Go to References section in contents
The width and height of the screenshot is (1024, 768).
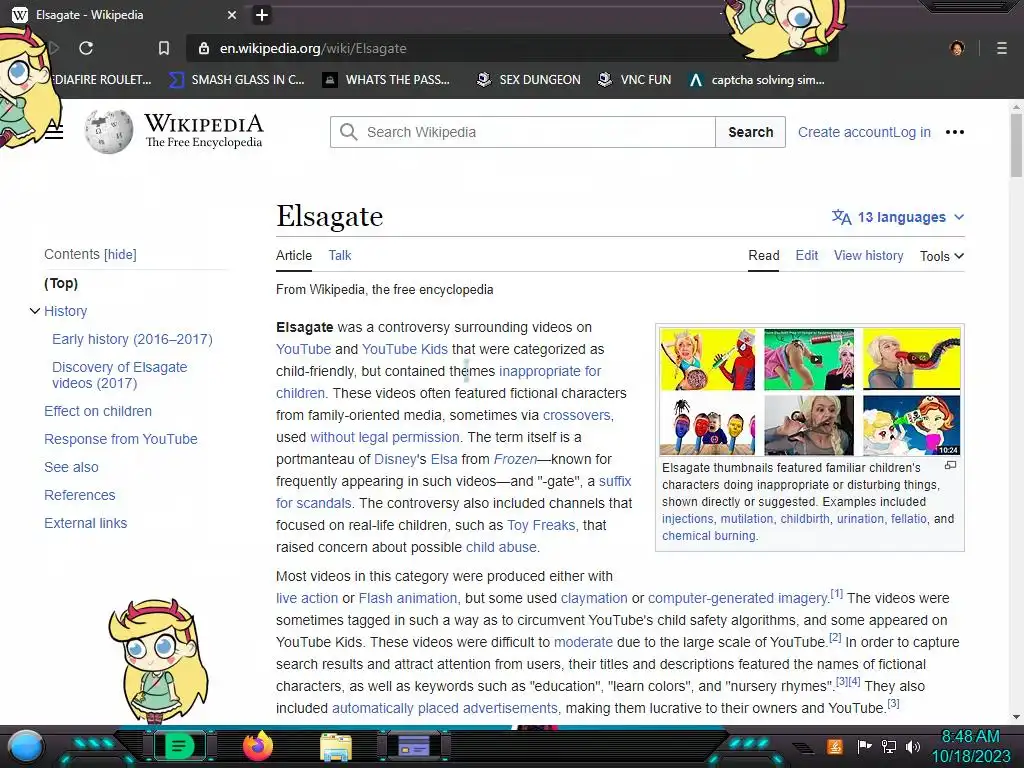[80, 495]
